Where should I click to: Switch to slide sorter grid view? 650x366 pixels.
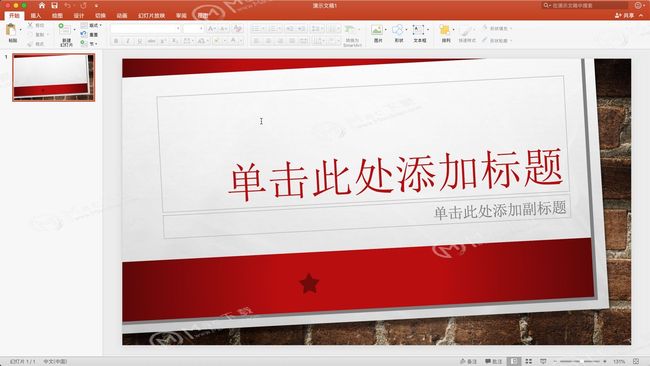tap(529, 361)
